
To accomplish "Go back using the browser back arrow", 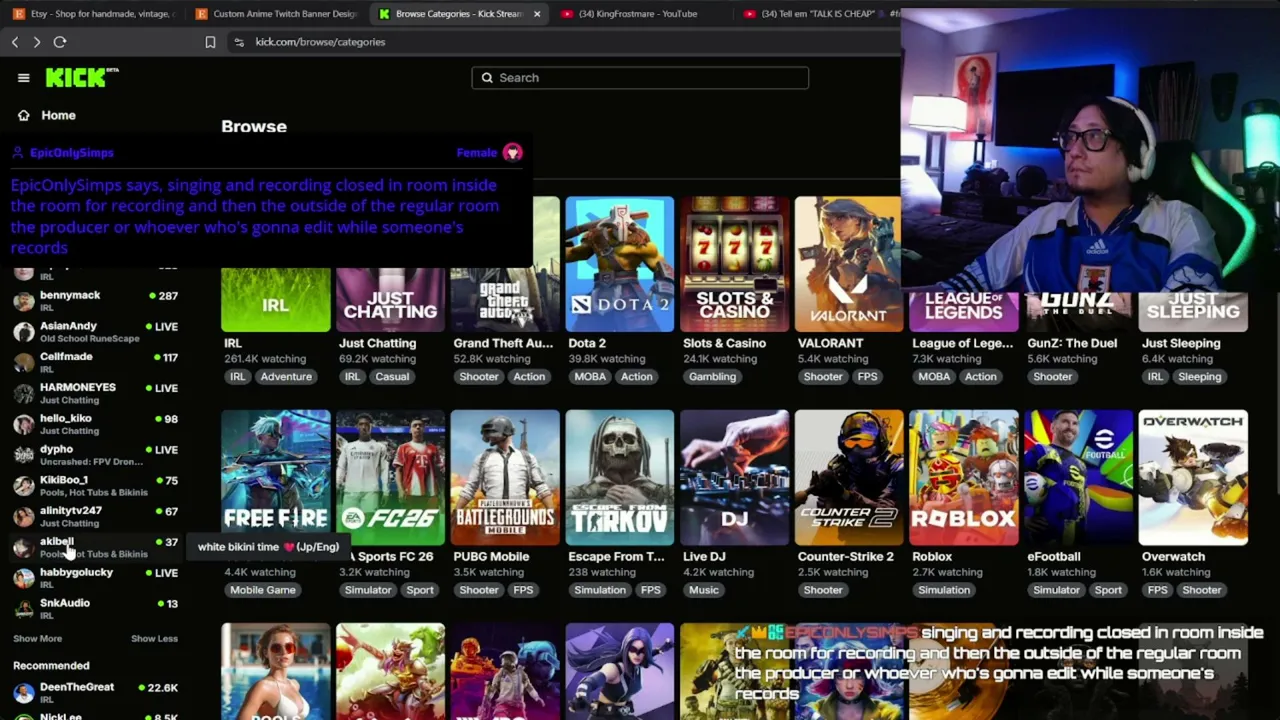I will [15, 42].
